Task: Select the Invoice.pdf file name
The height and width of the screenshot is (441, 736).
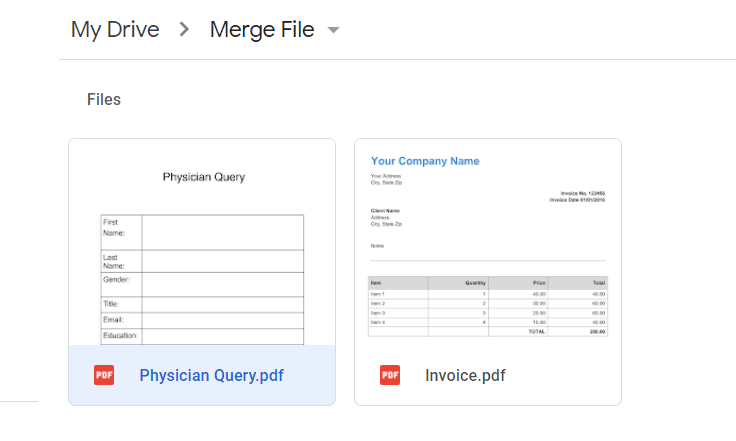Action: 465,376
